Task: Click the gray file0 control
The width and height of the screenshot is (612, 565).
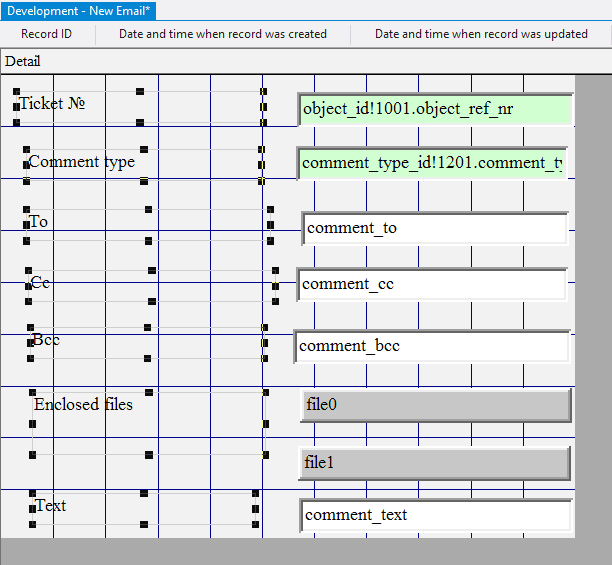Action: [x=435, y=405]
